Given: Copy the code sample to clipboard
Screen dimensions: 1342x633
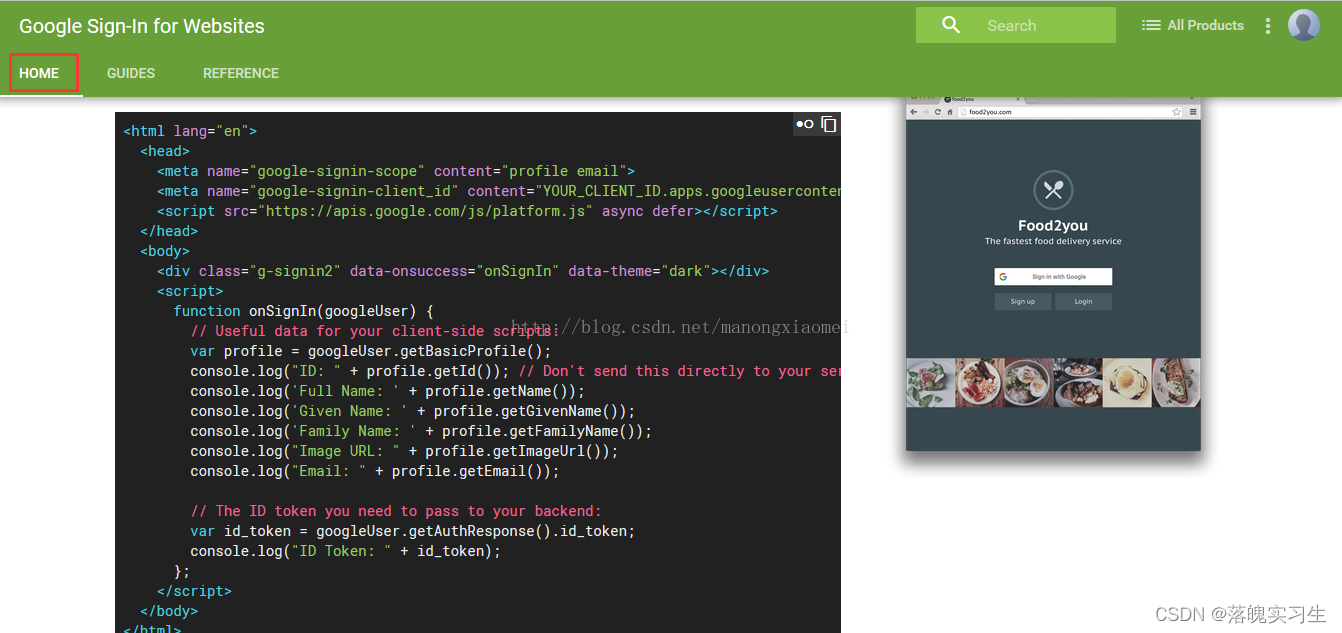Looking at the screenshot, I should click(829, 124).
